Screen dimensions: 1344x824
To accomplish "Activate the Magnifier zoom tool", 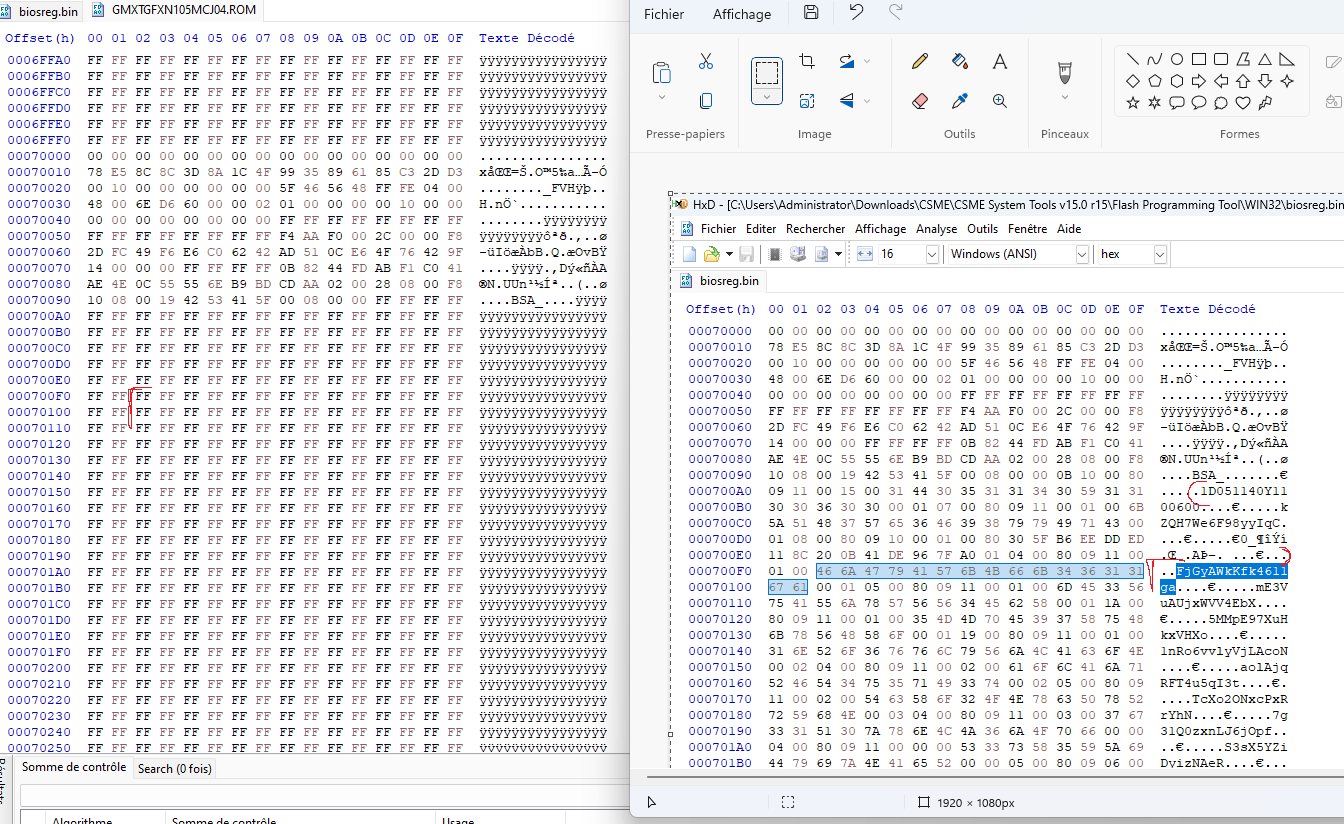I will click(x=999, y=100).
